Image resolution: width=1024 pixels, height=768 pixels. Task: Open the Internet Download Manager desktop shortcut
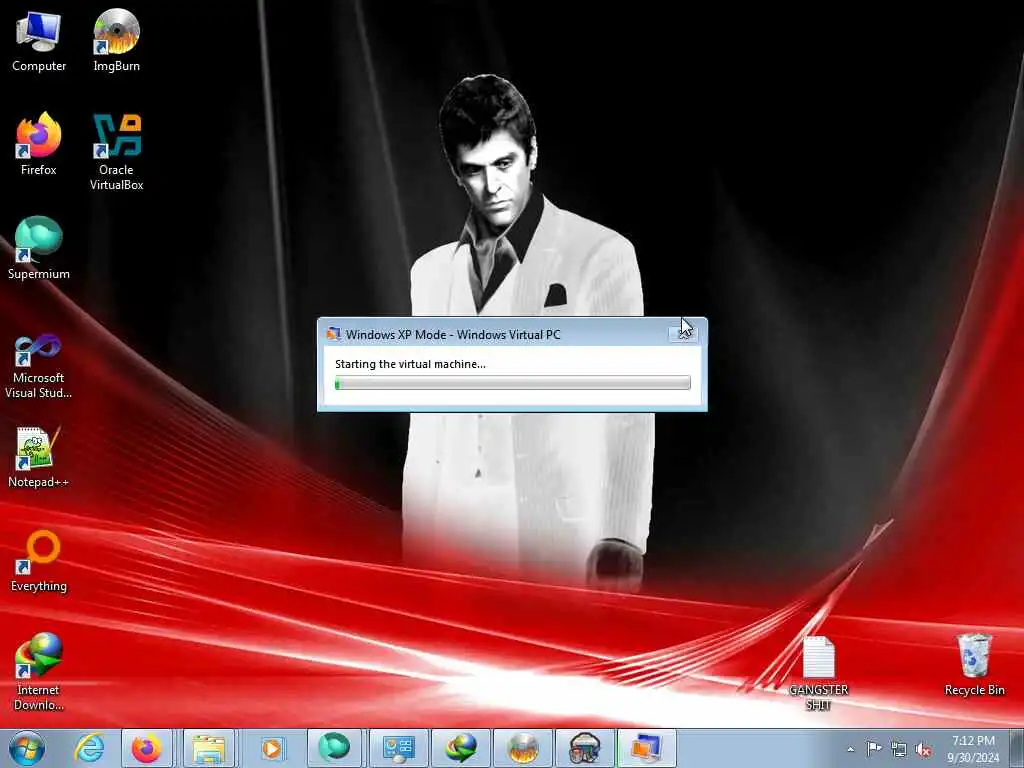tap(39, 672)
